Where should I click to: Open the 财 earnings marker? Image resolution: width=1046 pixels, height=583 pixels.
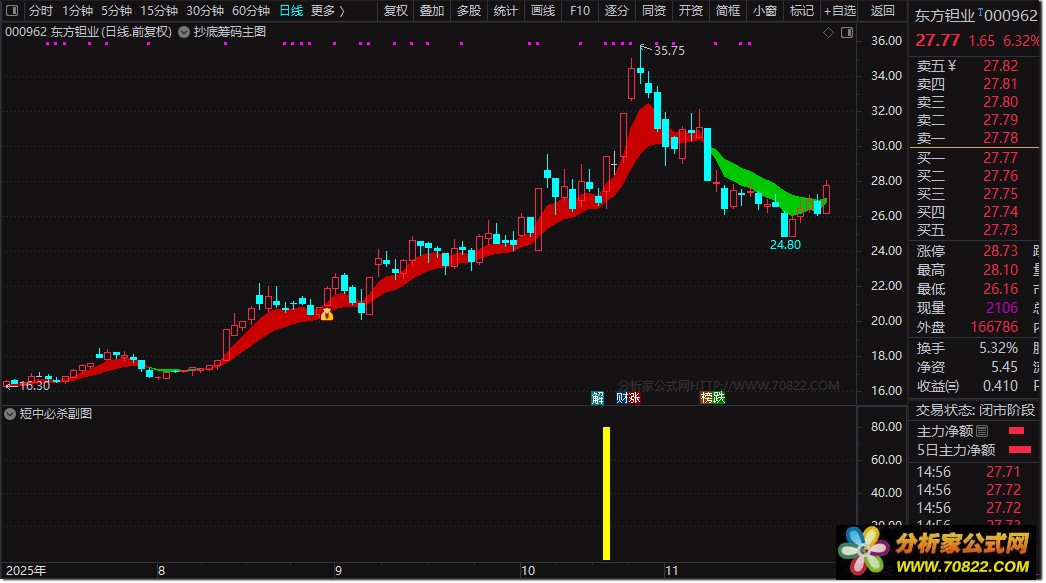pyautogui.click(x=622, y=398)
